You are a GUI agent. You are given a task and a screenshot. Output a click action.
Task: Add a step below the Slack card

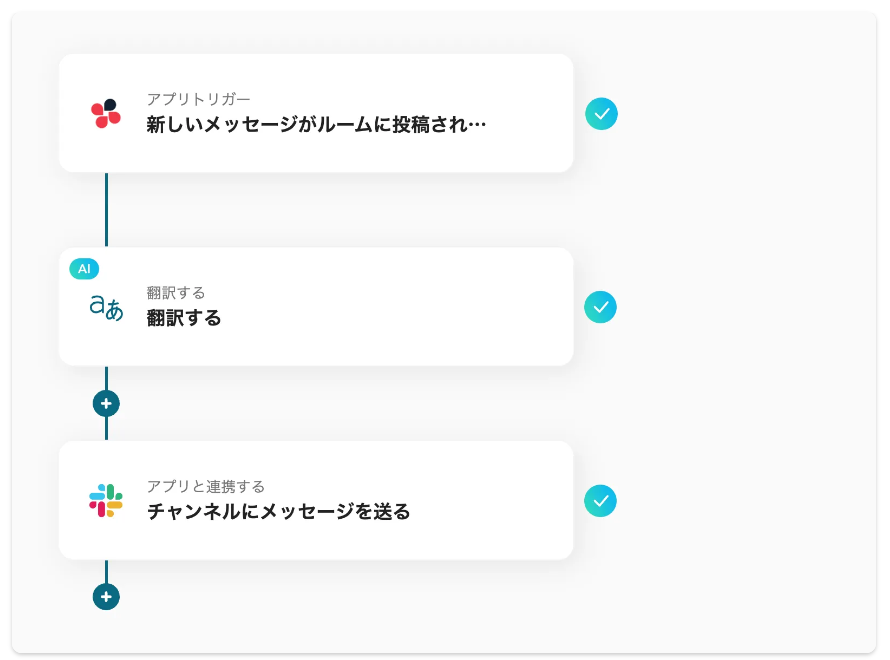[x=106, y=597]
